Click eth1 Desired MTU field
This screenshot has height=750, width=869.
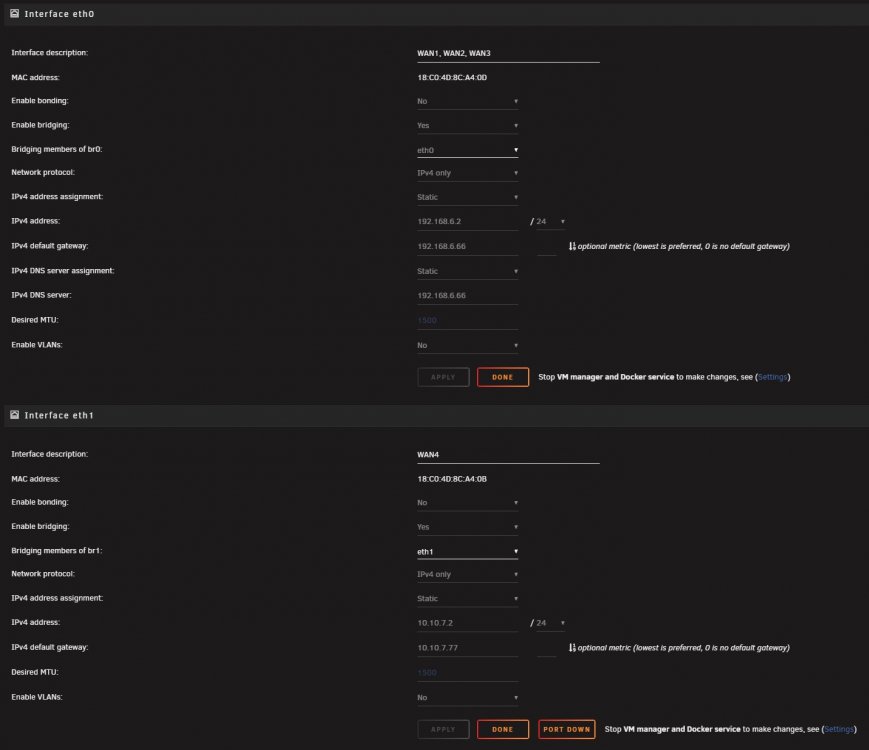tap(467, 673)
